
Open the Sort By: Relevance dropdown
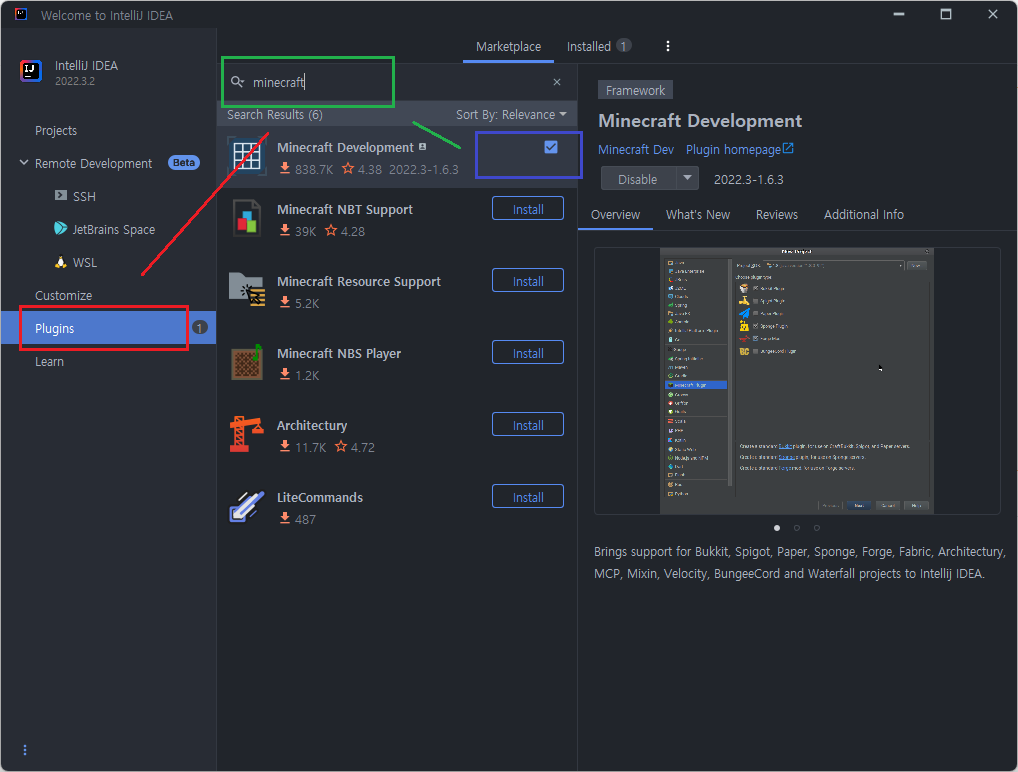[x=511, y=114]
